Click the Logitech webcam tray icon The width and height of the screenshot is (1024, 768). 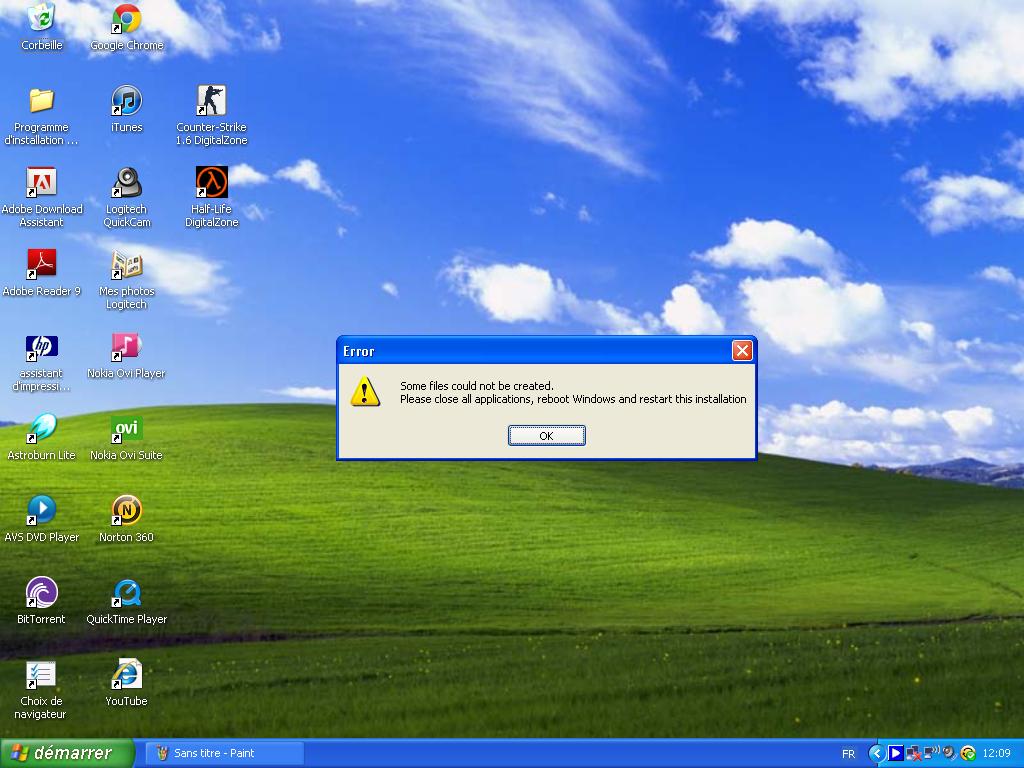(950, 754)
